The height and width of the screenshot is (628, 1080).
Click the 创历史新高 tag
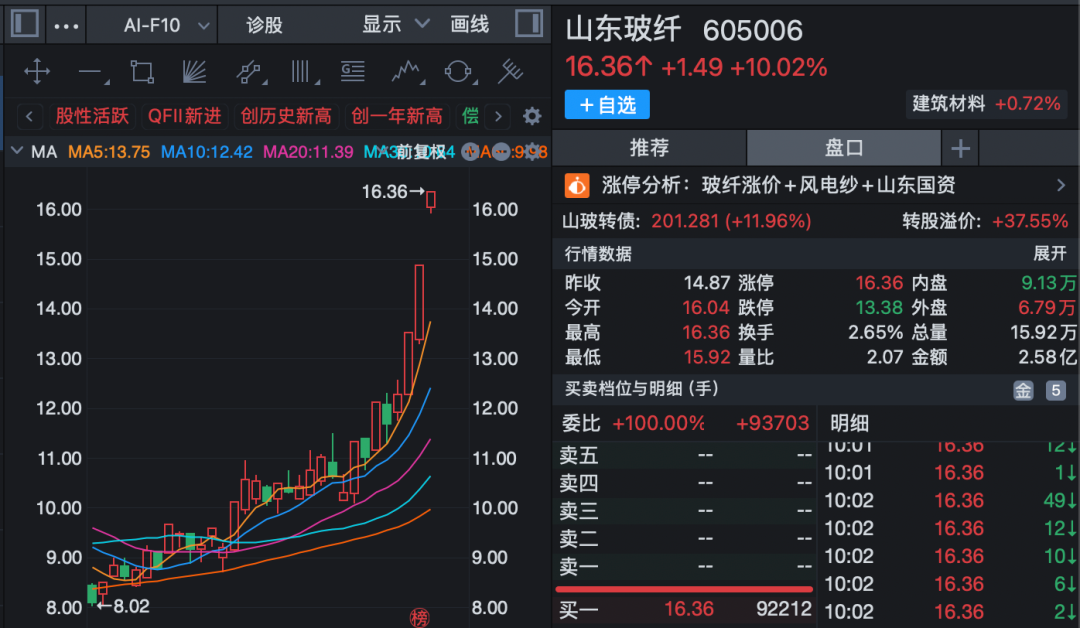(286, 116)
